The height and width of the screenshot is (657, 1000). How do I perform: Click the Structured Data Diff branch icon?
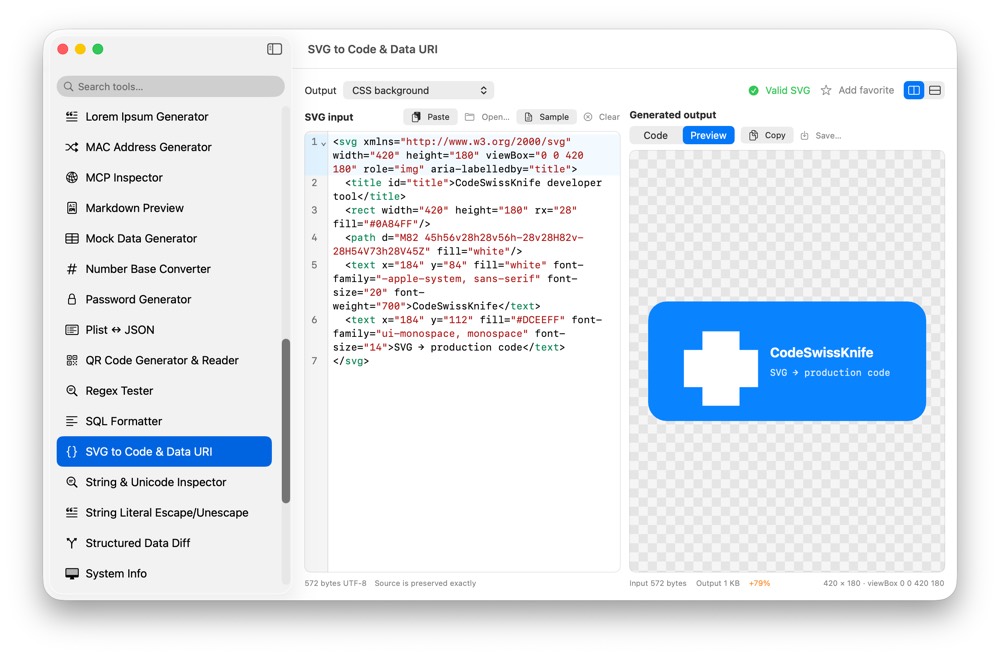(72, 543)
